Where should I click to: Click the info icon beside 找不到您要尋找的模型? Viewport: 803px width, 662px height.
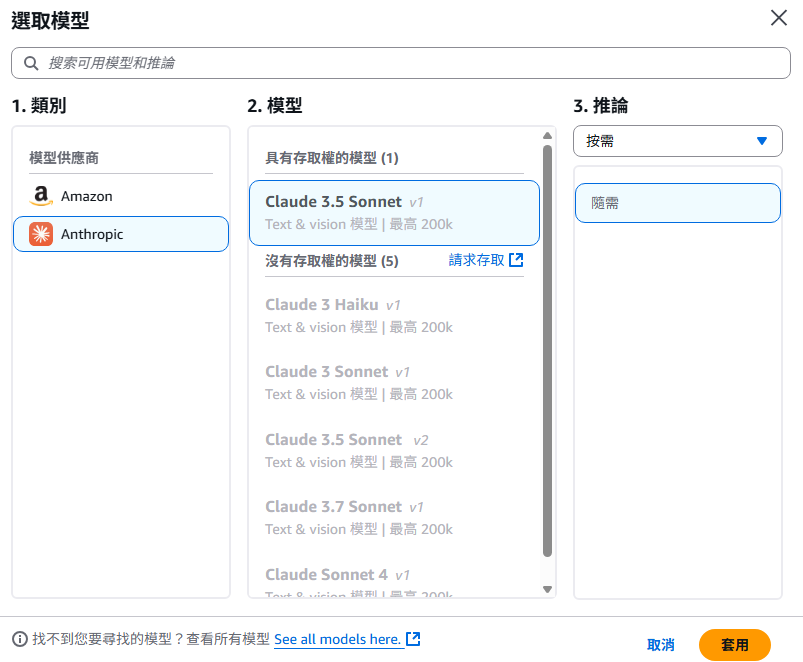[19, 639]
